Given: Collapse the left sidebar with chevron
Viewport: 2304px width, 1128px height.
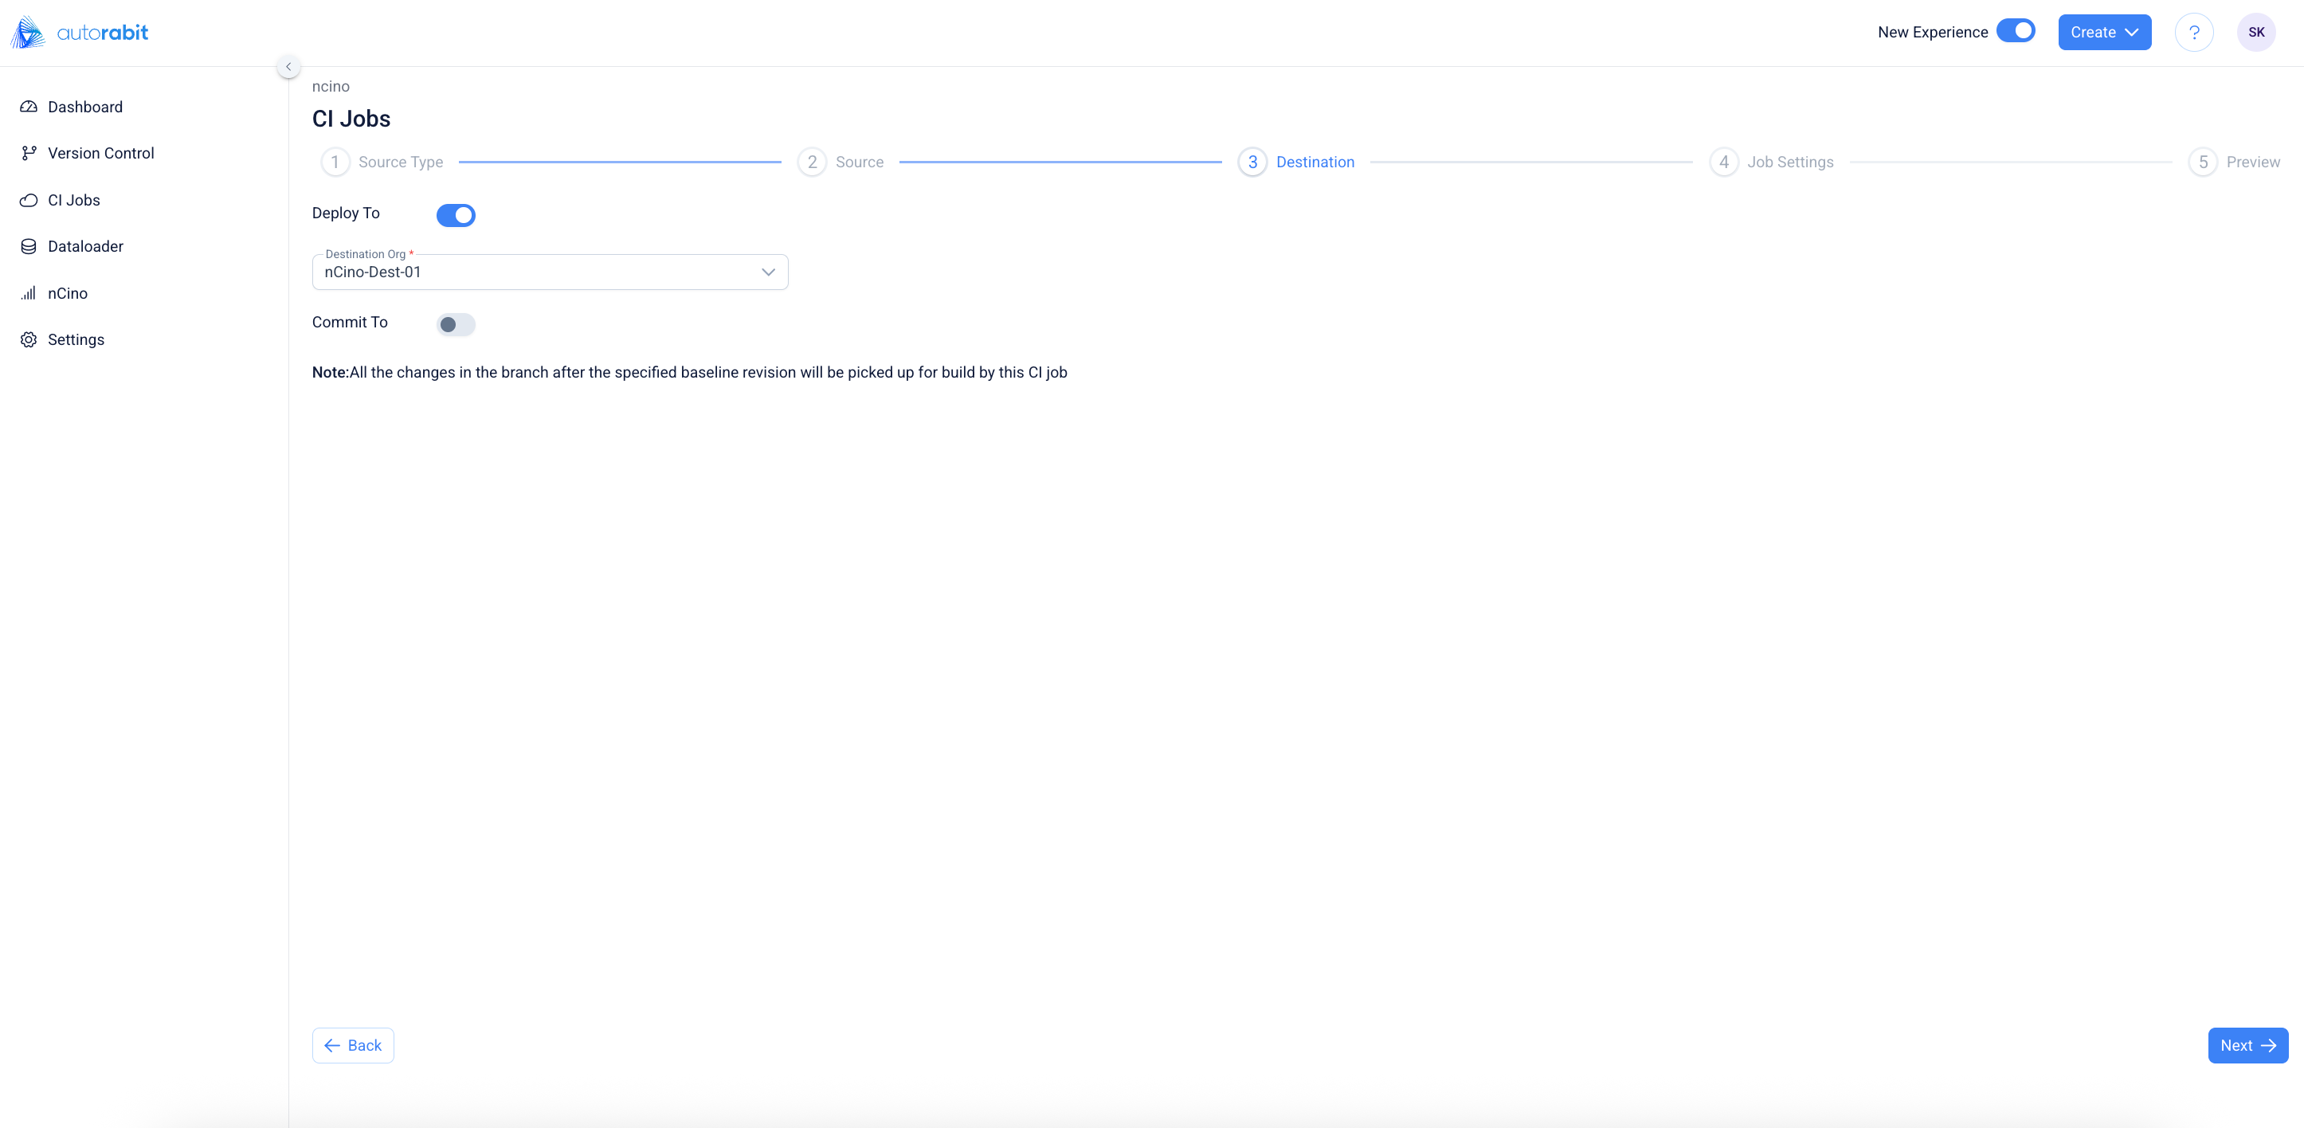Looking at the screenshot, I should (288, 67).
